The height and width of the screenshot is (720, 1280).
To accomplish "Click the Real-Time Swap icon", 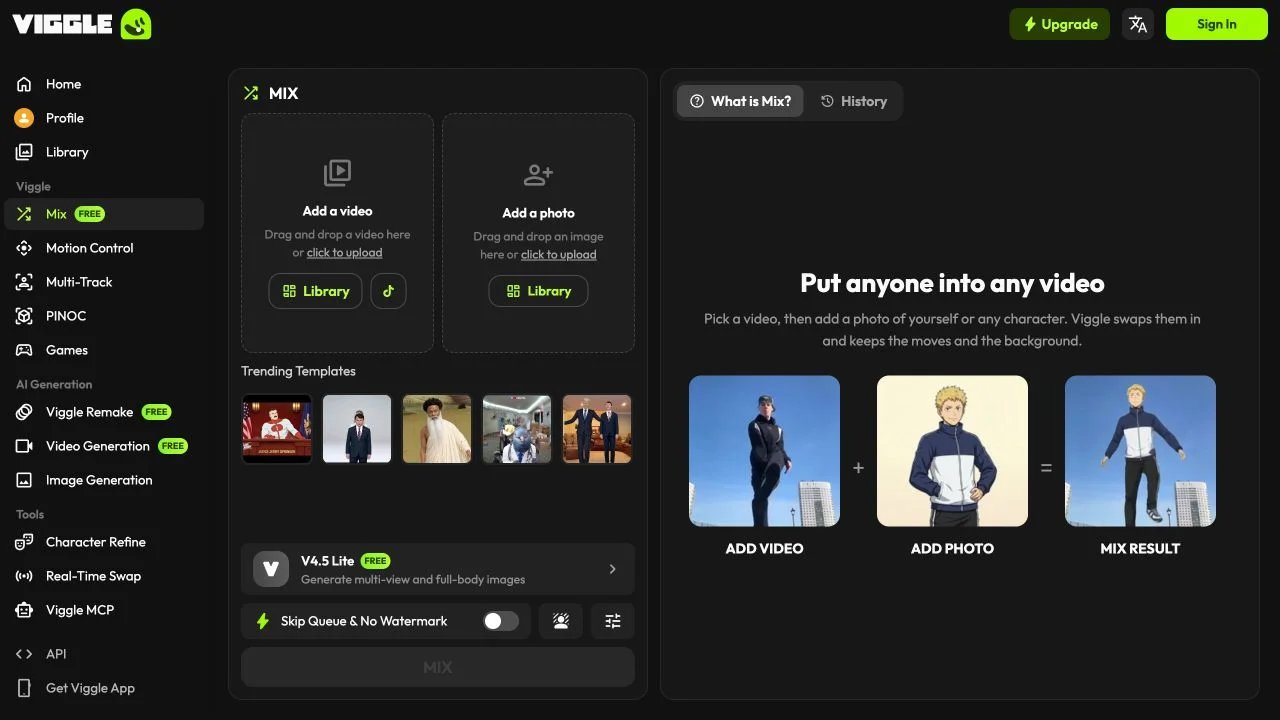I will [24, 576].
